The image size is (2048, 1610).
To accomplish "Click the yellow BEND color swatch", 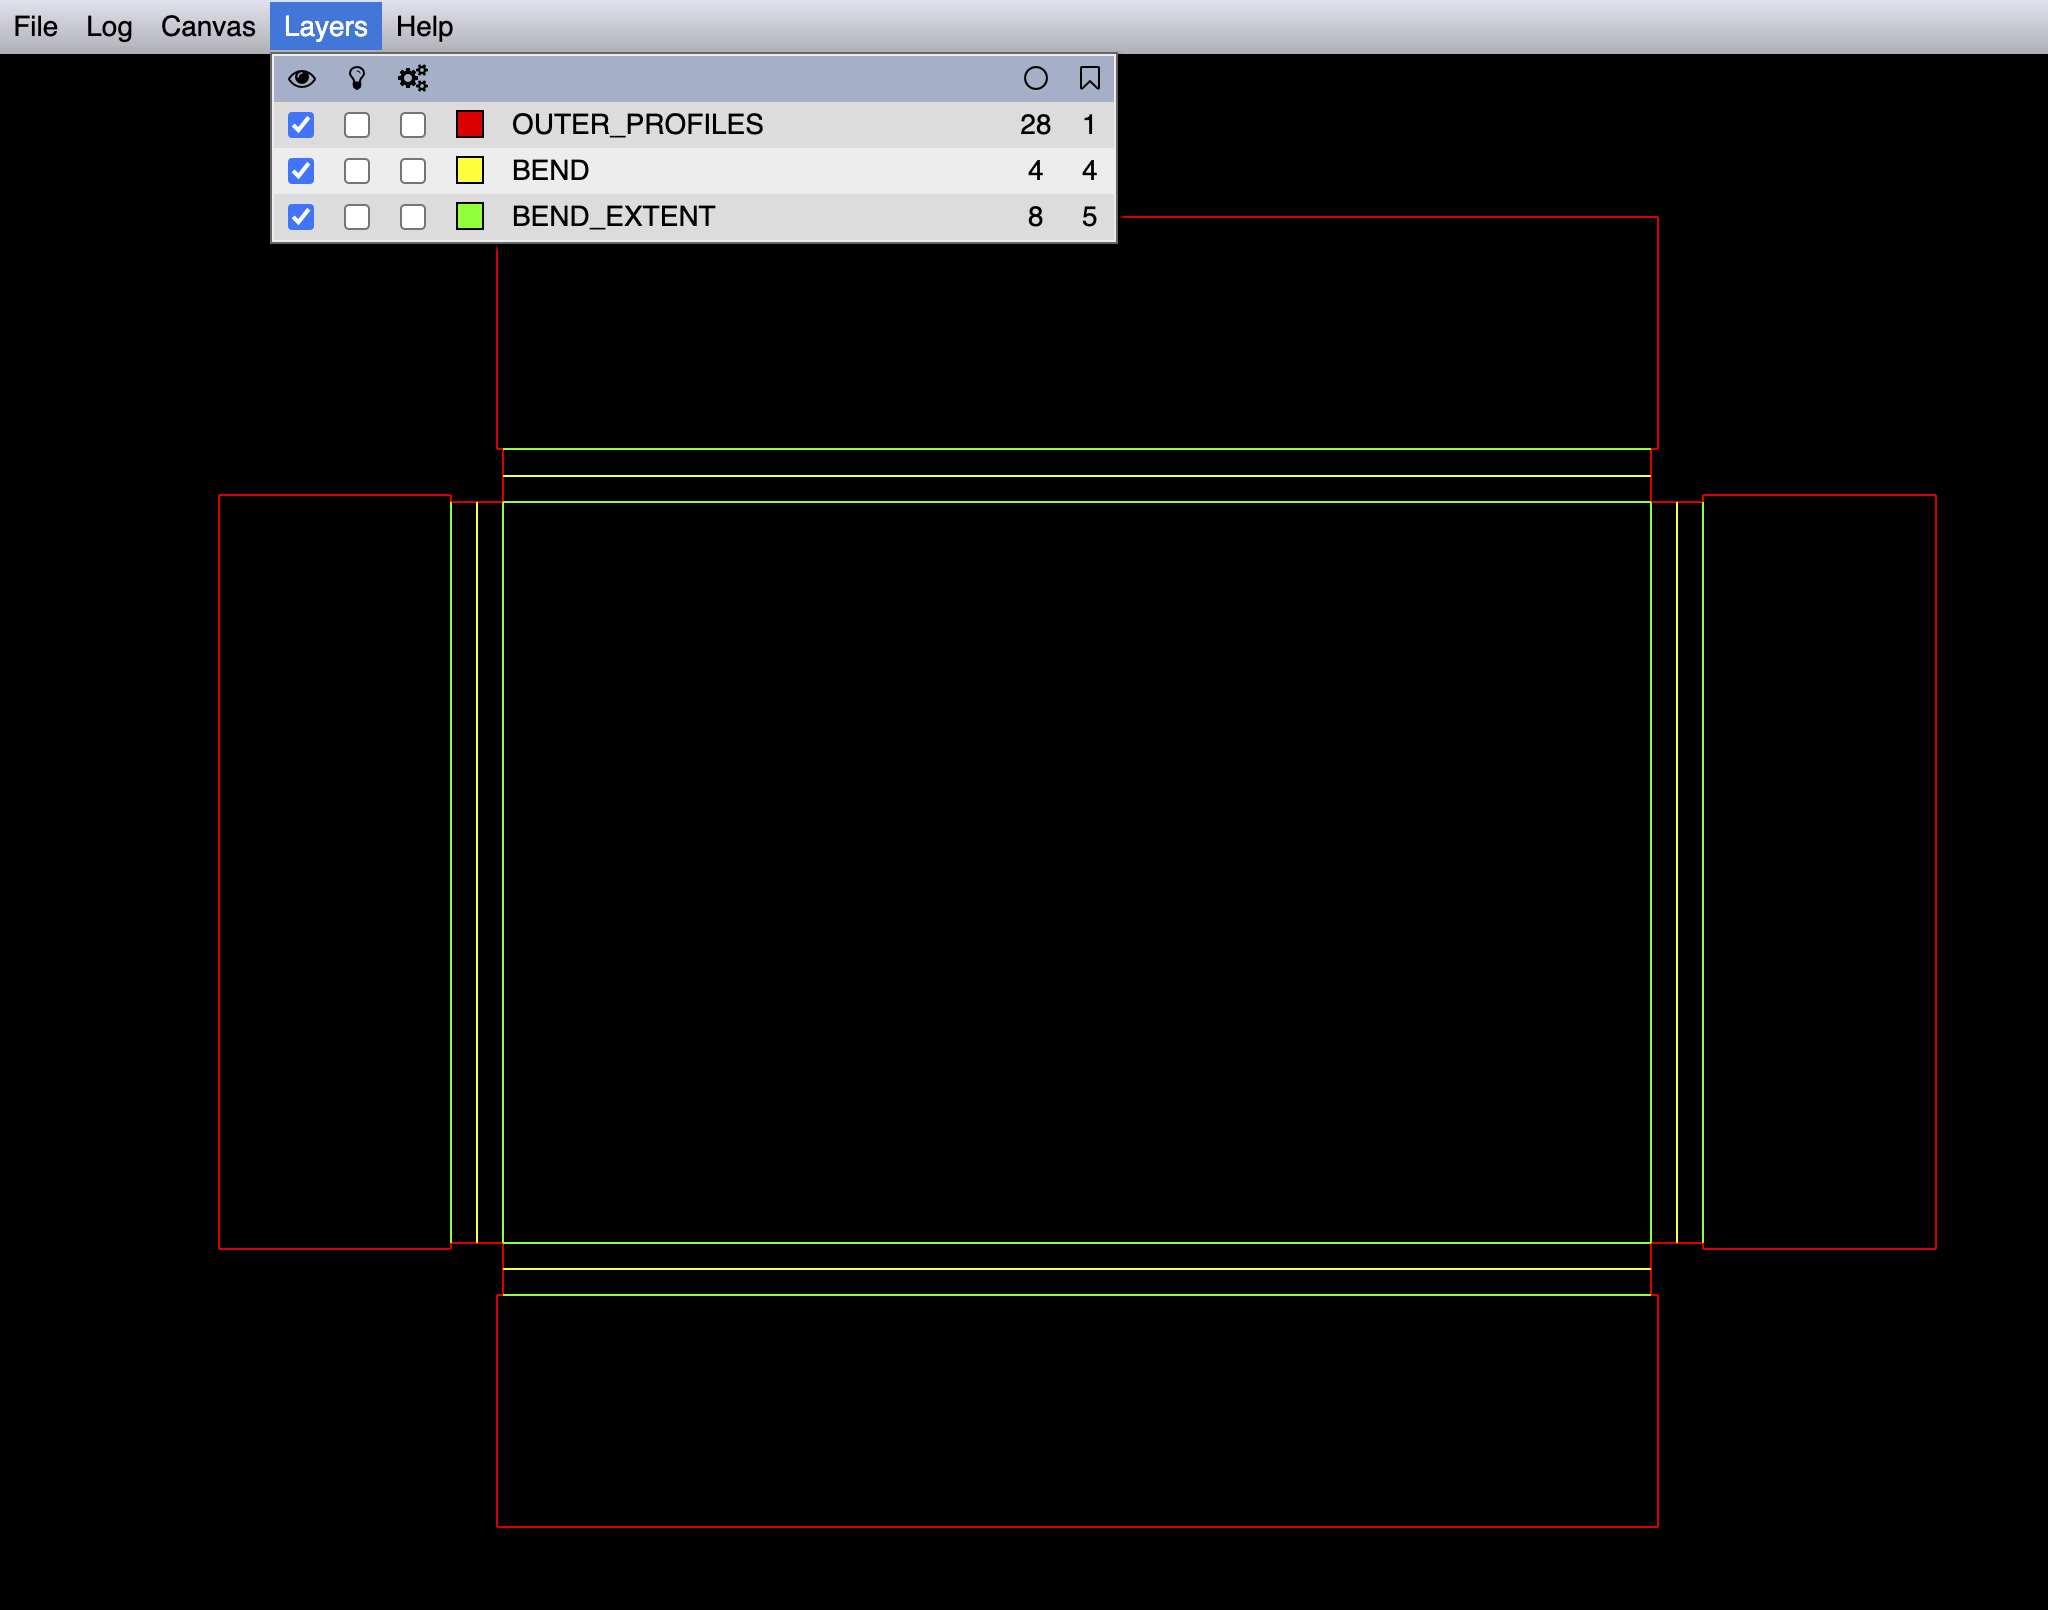I will (x=470, y=170).
